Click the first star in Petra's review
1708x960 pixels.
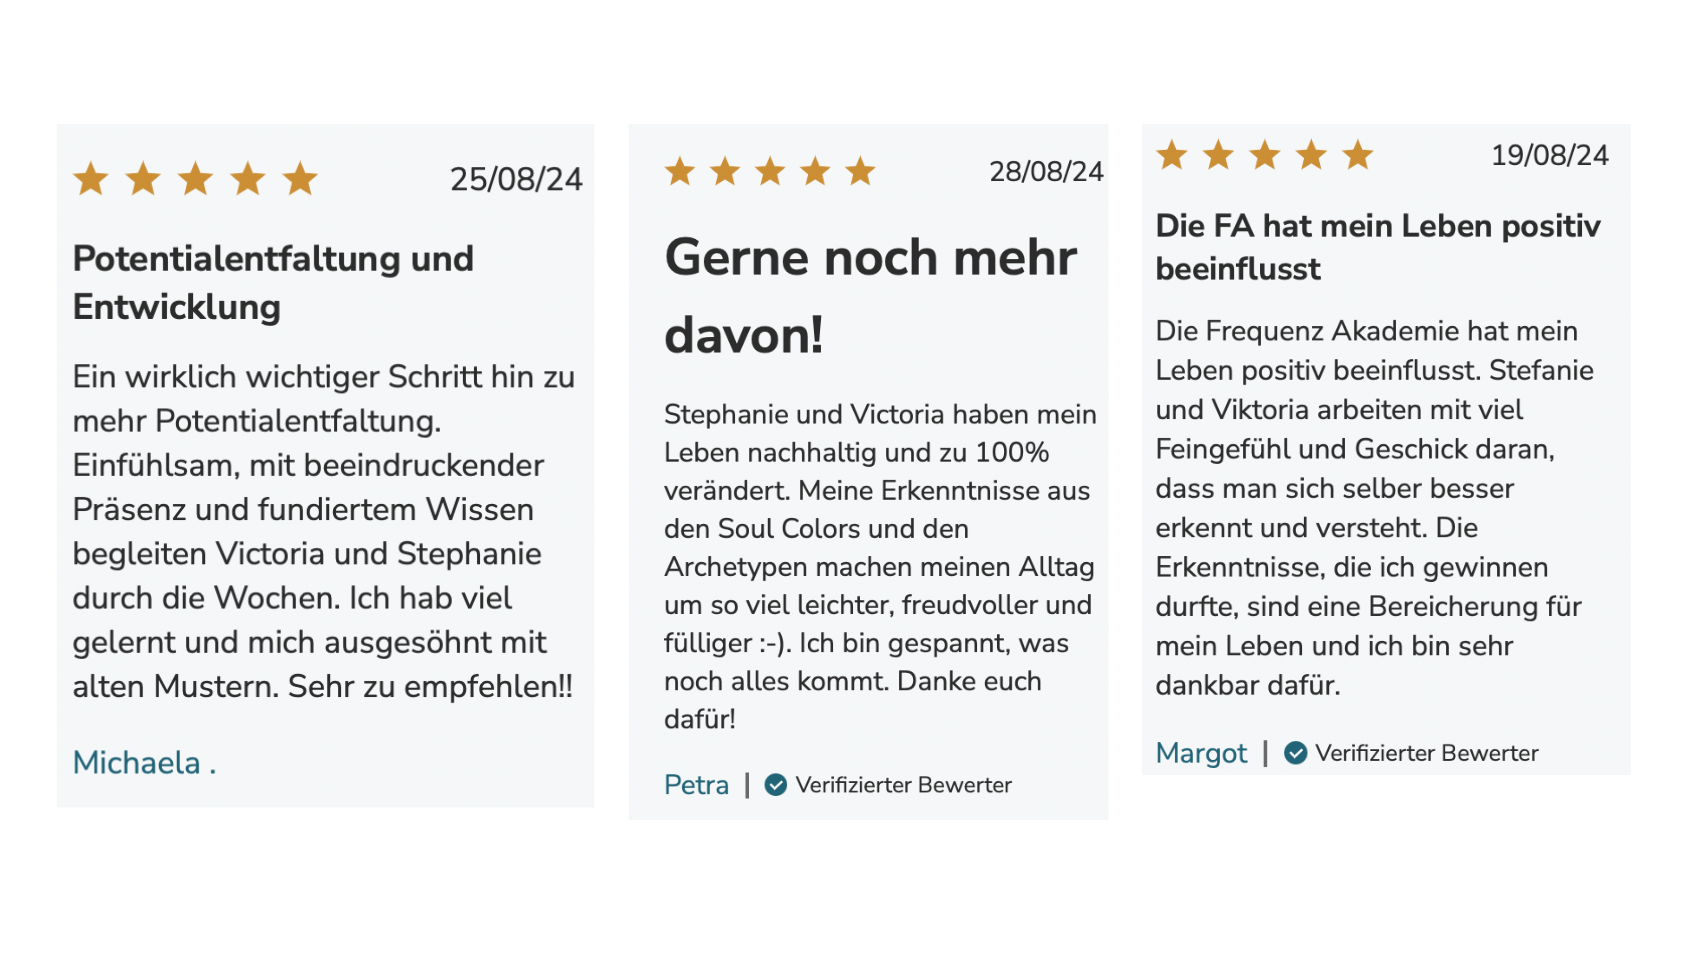tap(680, 171)
